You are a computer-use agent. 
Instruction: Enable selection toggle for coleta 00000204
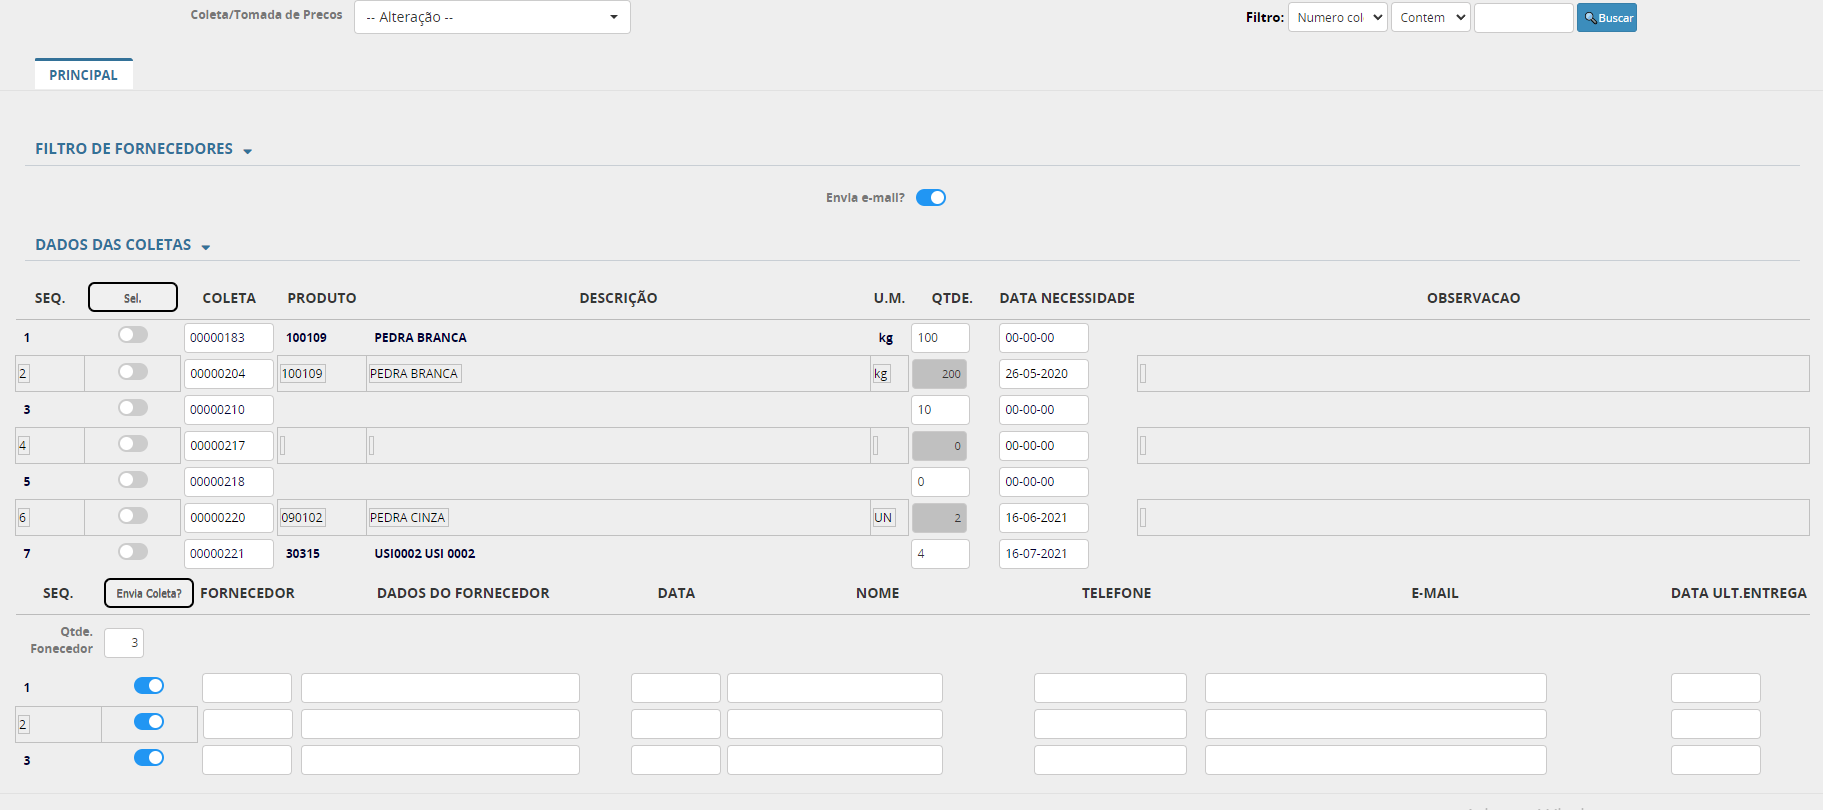[133, 372]
